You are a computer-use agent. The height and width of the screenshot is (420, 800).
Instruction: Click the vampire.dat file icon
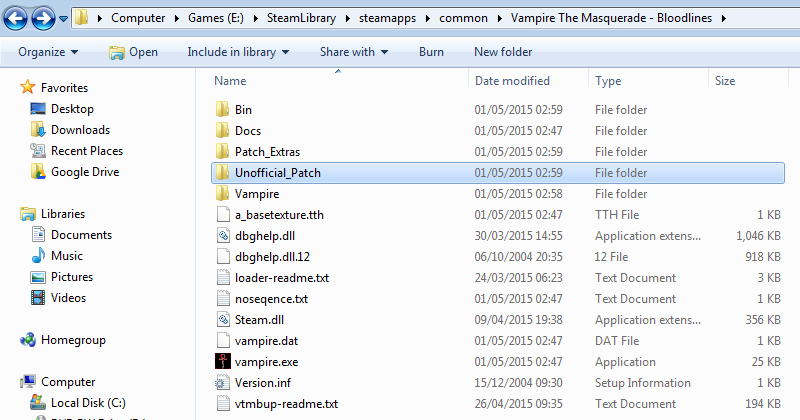[x=223, y=340]
